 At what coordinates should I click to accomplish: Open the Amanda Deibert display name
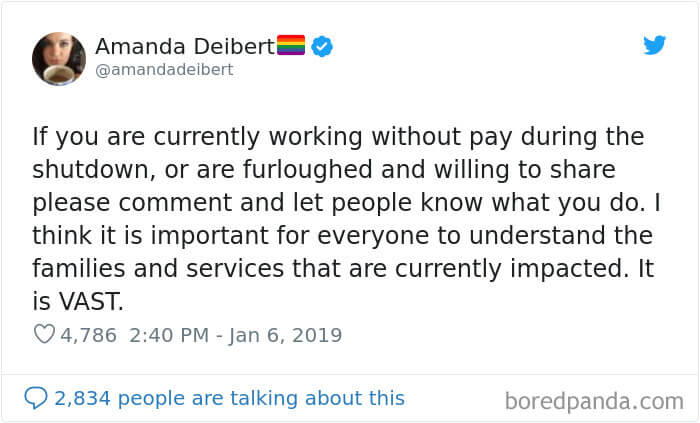click(x=185, y=46)
